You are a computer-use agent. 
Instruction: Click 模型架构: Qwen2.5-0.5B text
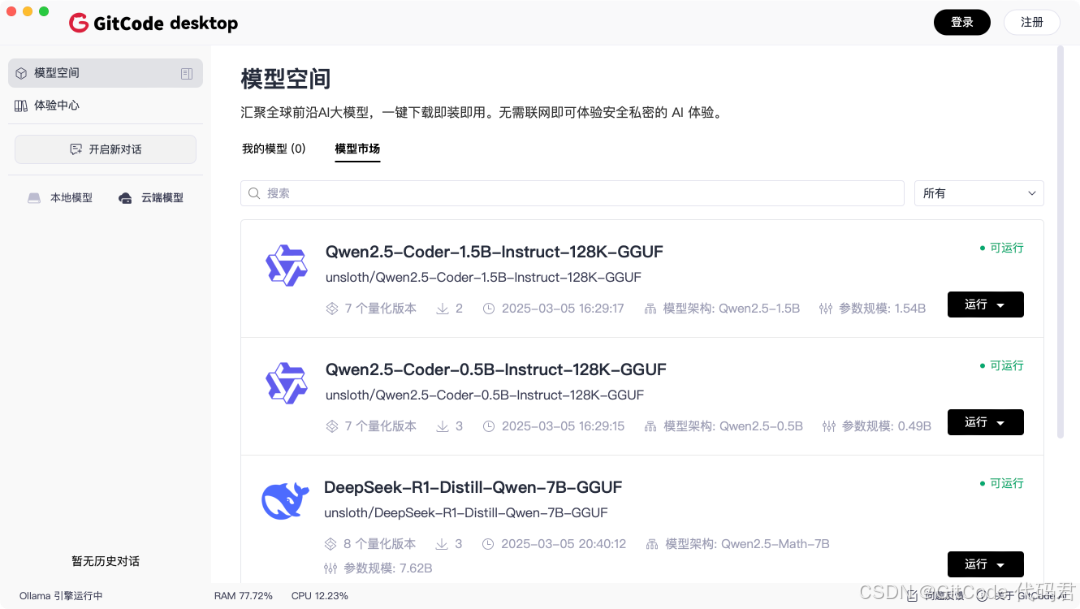coord(733,426)
